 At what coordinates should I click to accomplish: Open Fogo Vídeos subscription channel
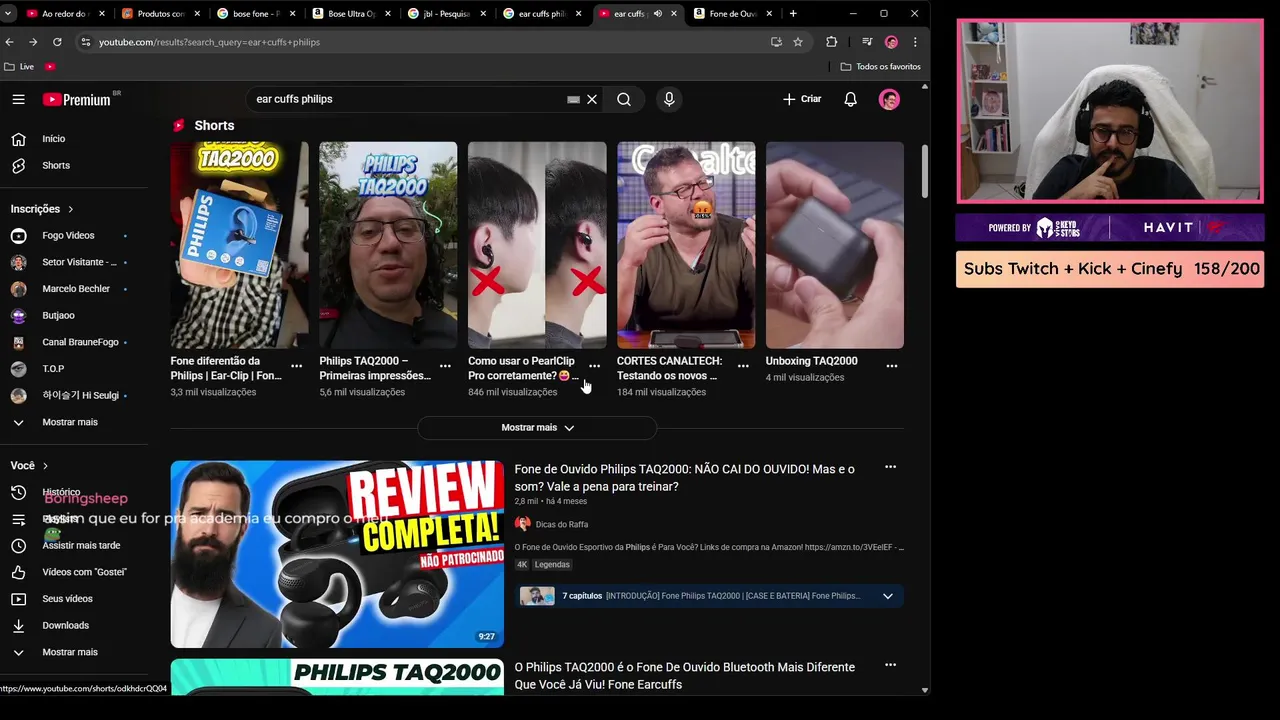(x=68, y=235)
